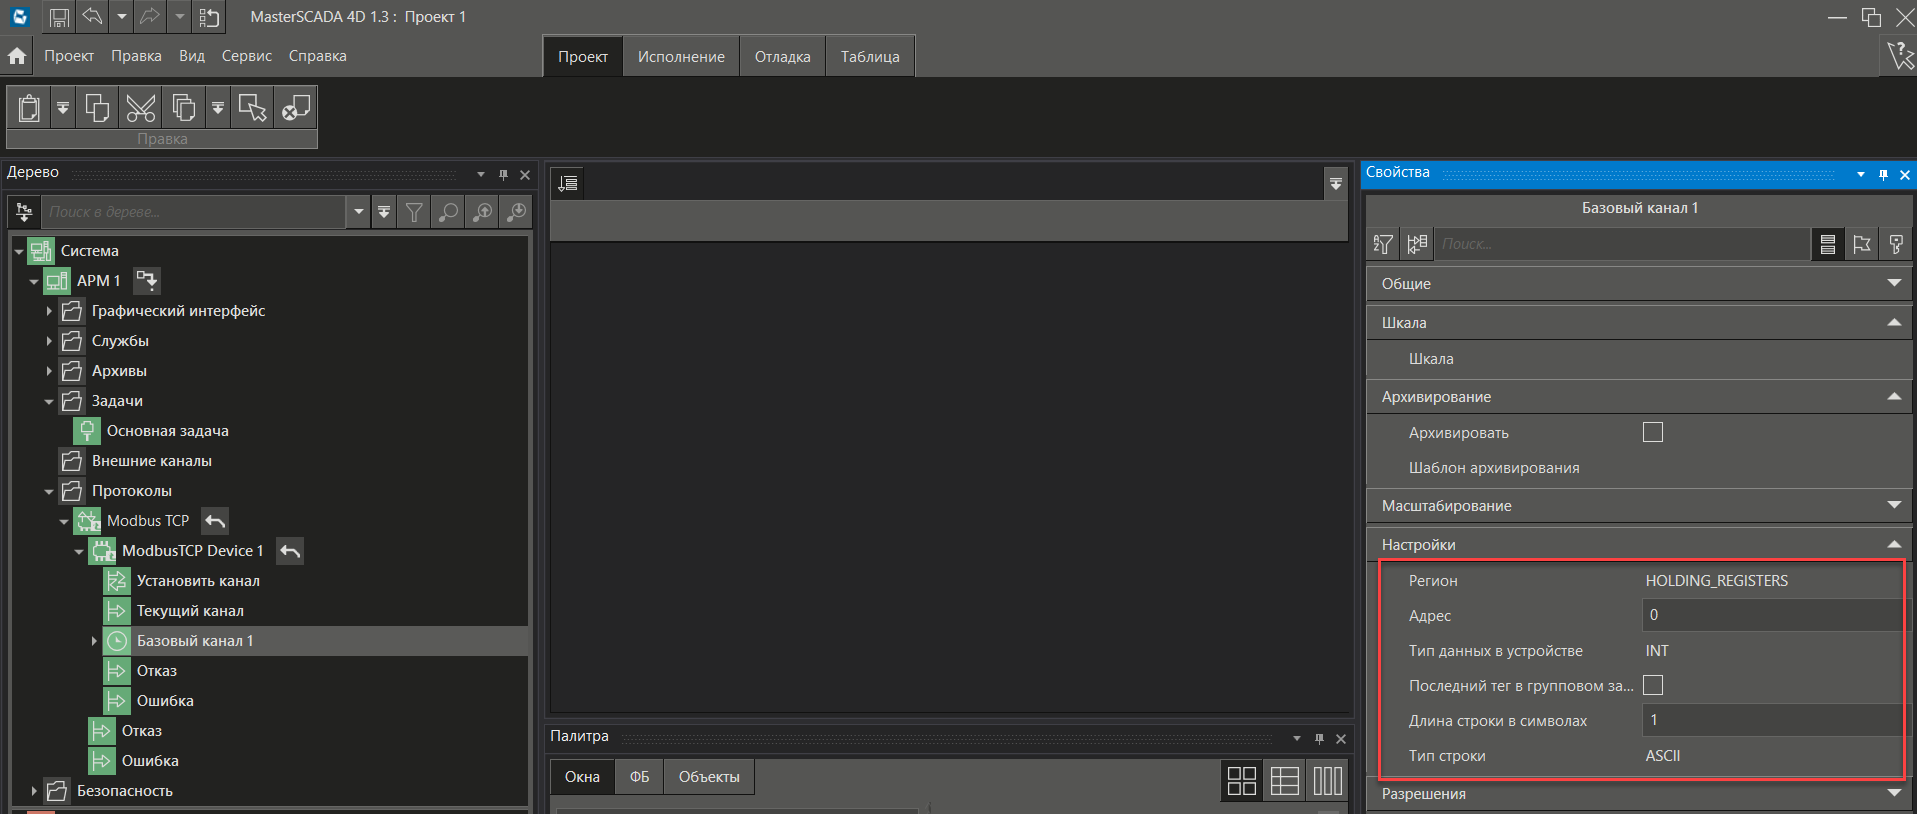The image size is (1917, 814).
Task: Expand the Масштабирование section
Action: point(1893,505)
